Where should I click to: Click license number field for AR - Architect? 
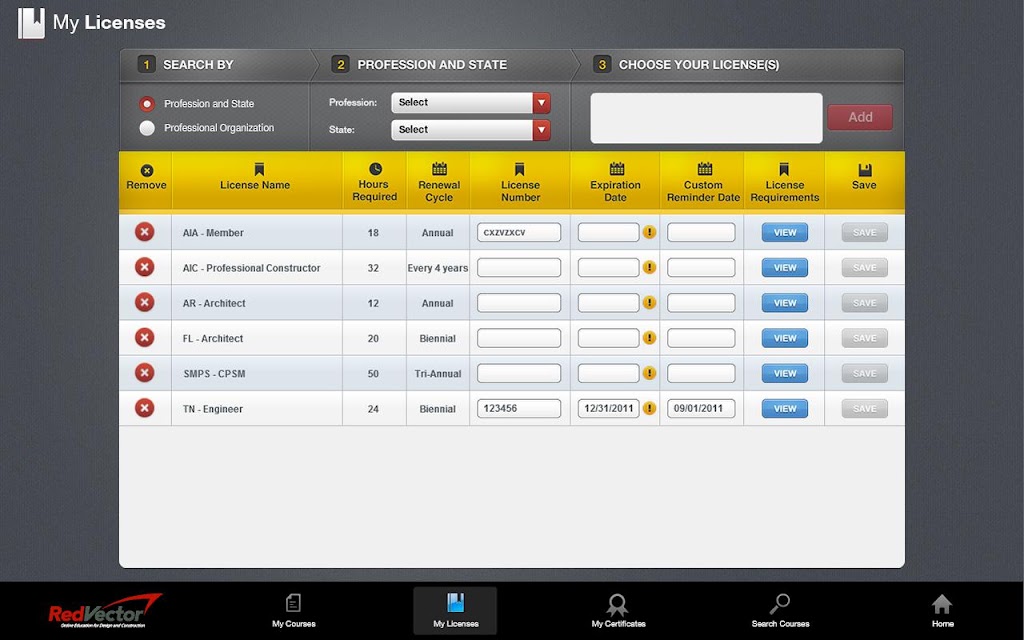click(x=519, y=303)
